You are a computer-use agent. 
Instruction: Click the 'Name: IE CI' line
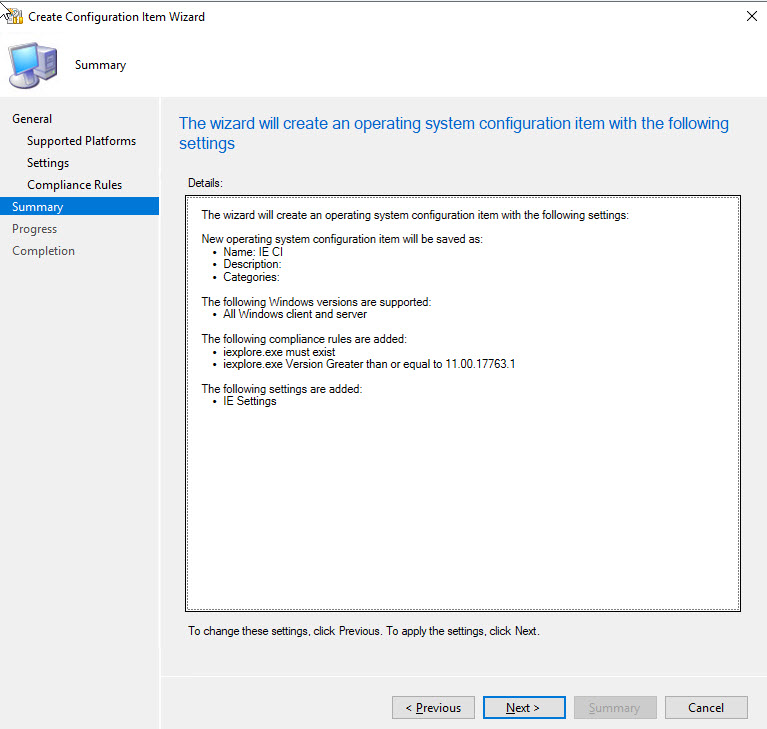pyautogui.click(x=253, y=252)
